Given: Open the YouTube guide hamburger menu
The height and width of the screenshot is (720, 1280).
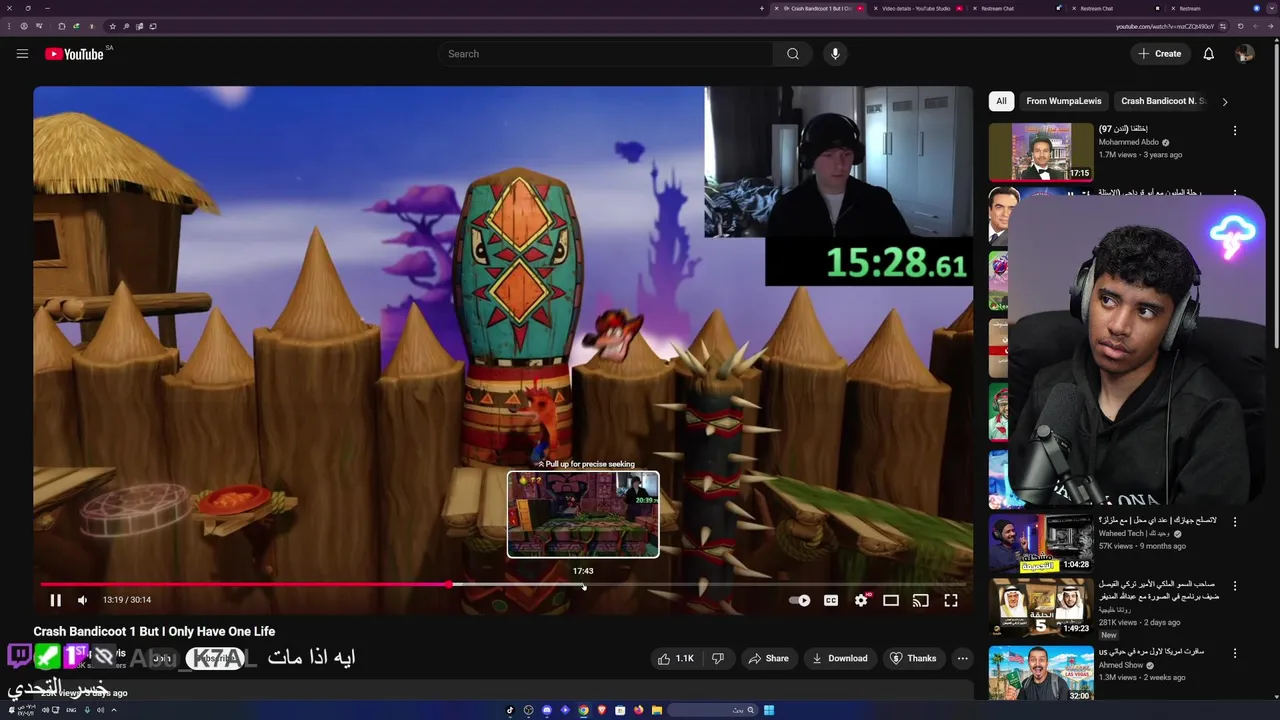Looking at the screenshot, I should 22,54.
